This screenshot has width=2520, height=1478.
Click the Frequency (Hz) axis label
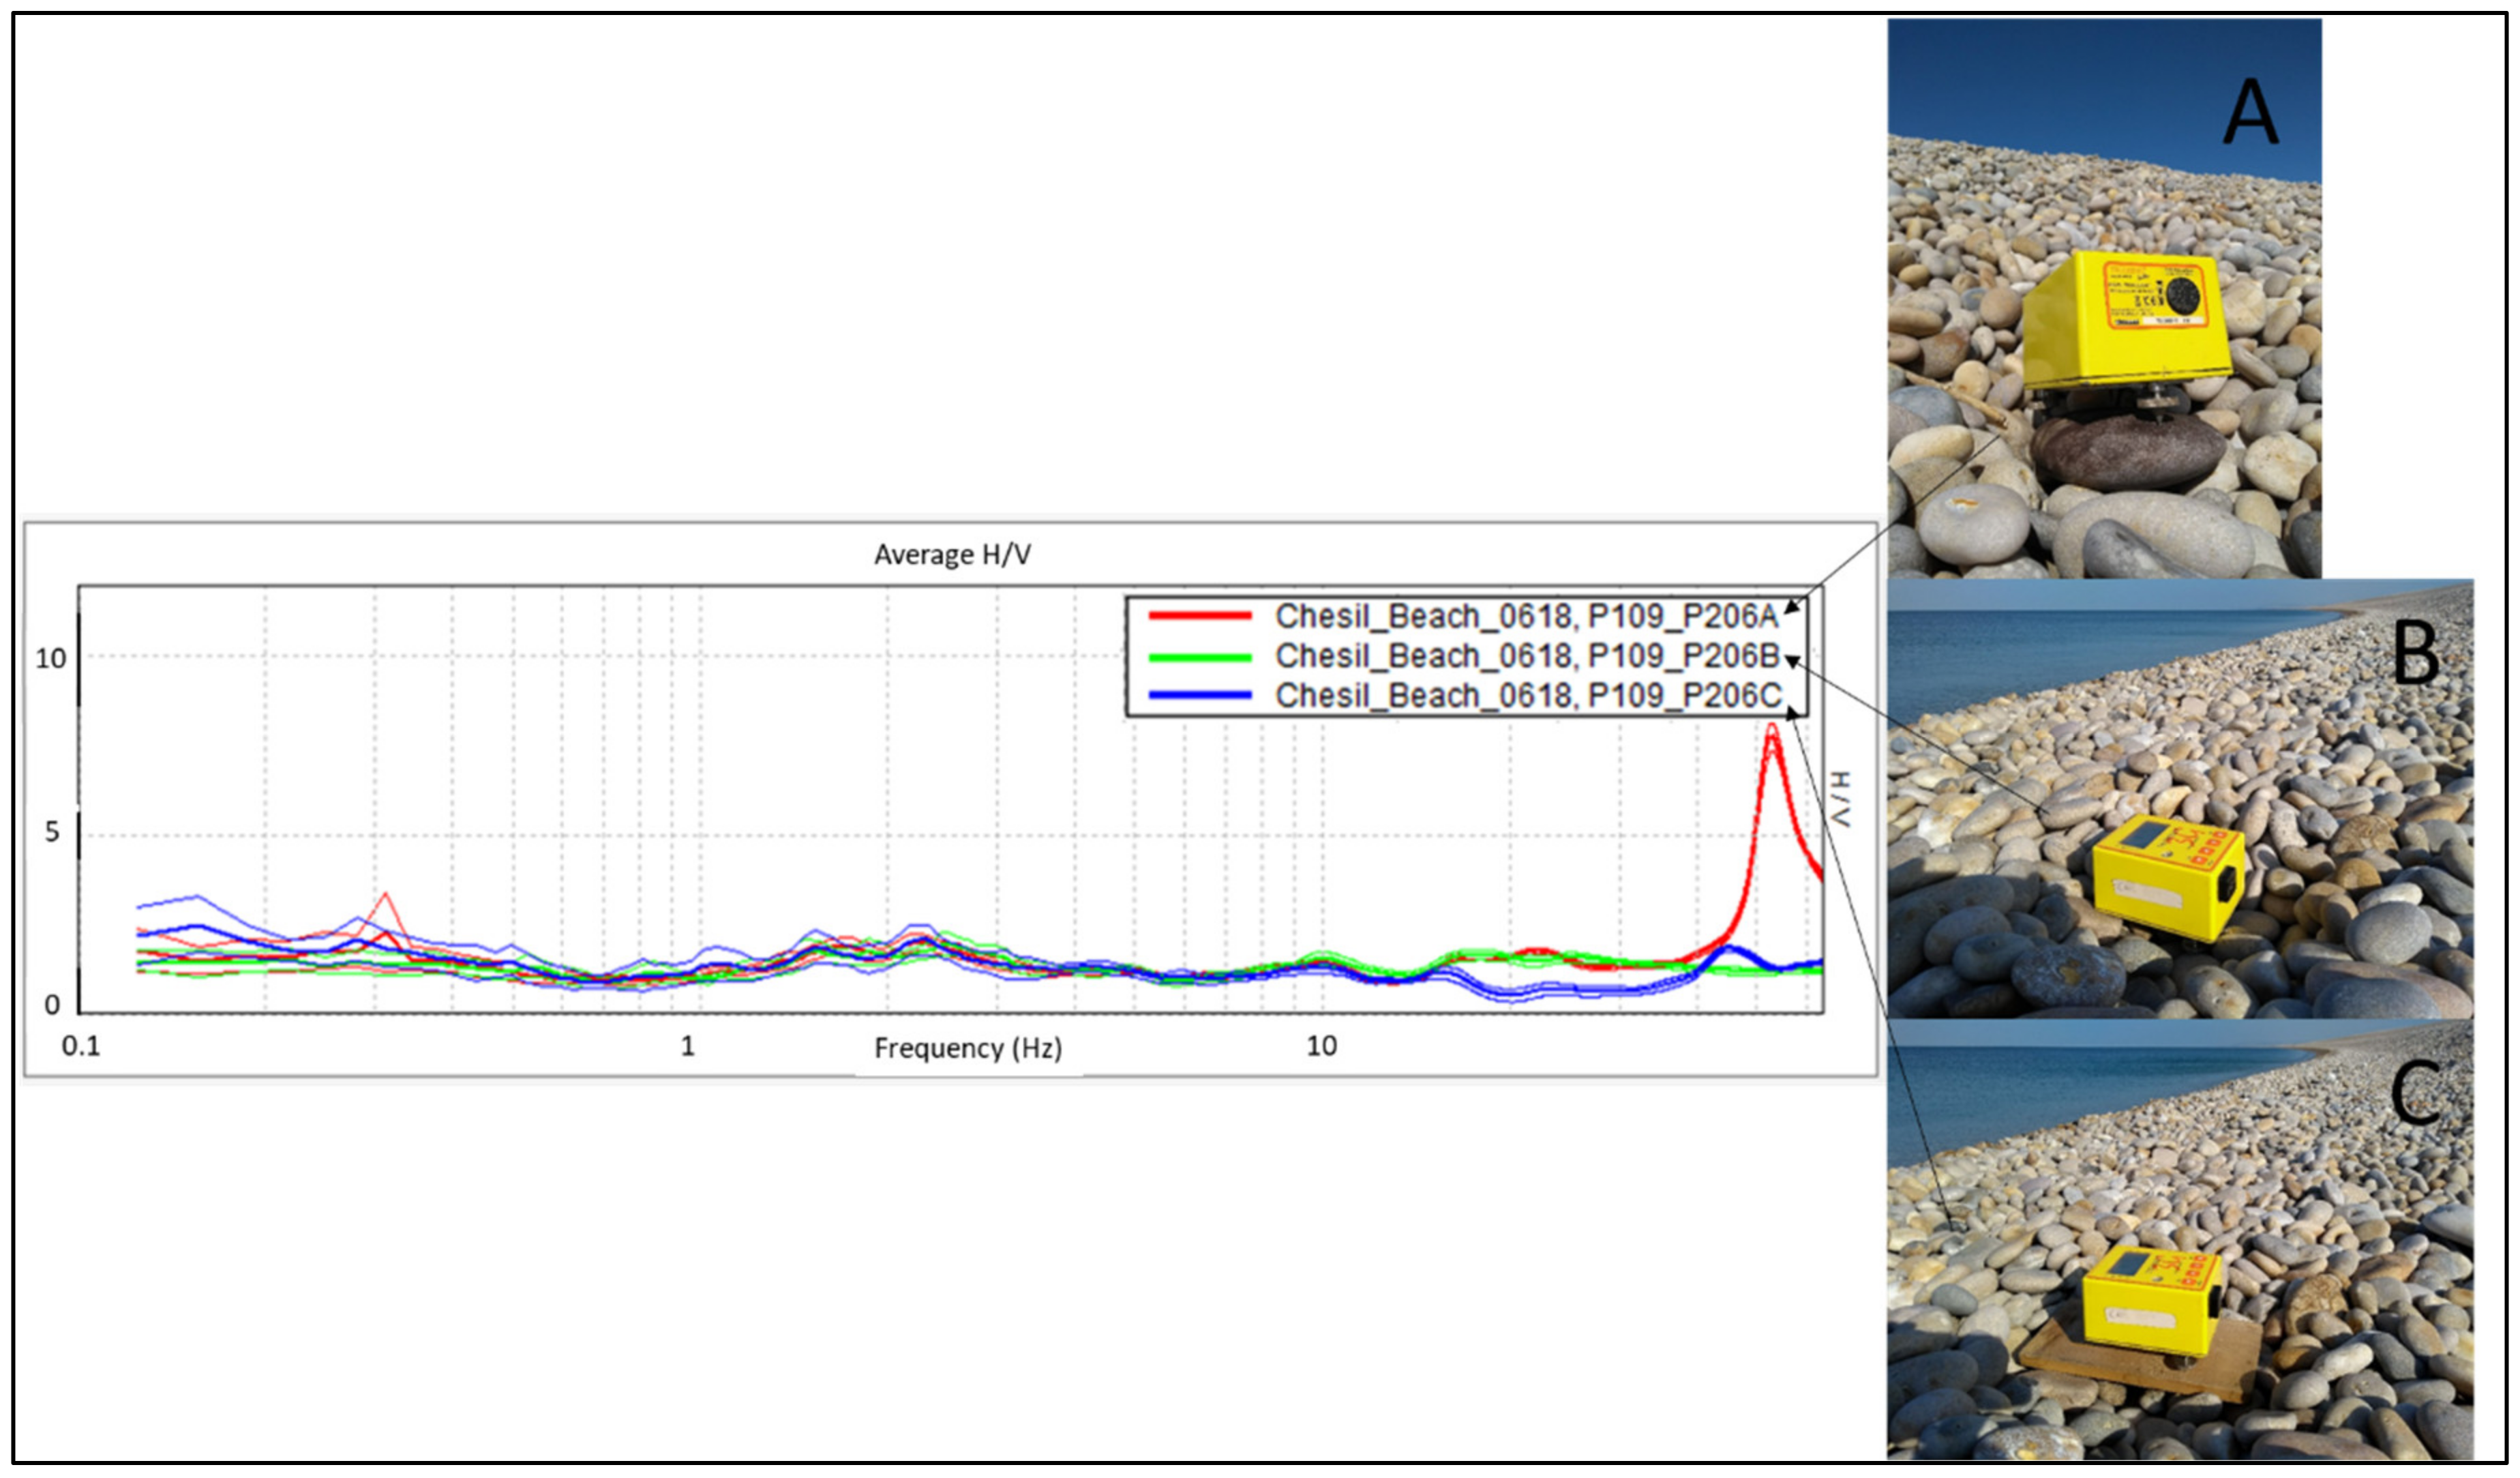pos(967,1048)
